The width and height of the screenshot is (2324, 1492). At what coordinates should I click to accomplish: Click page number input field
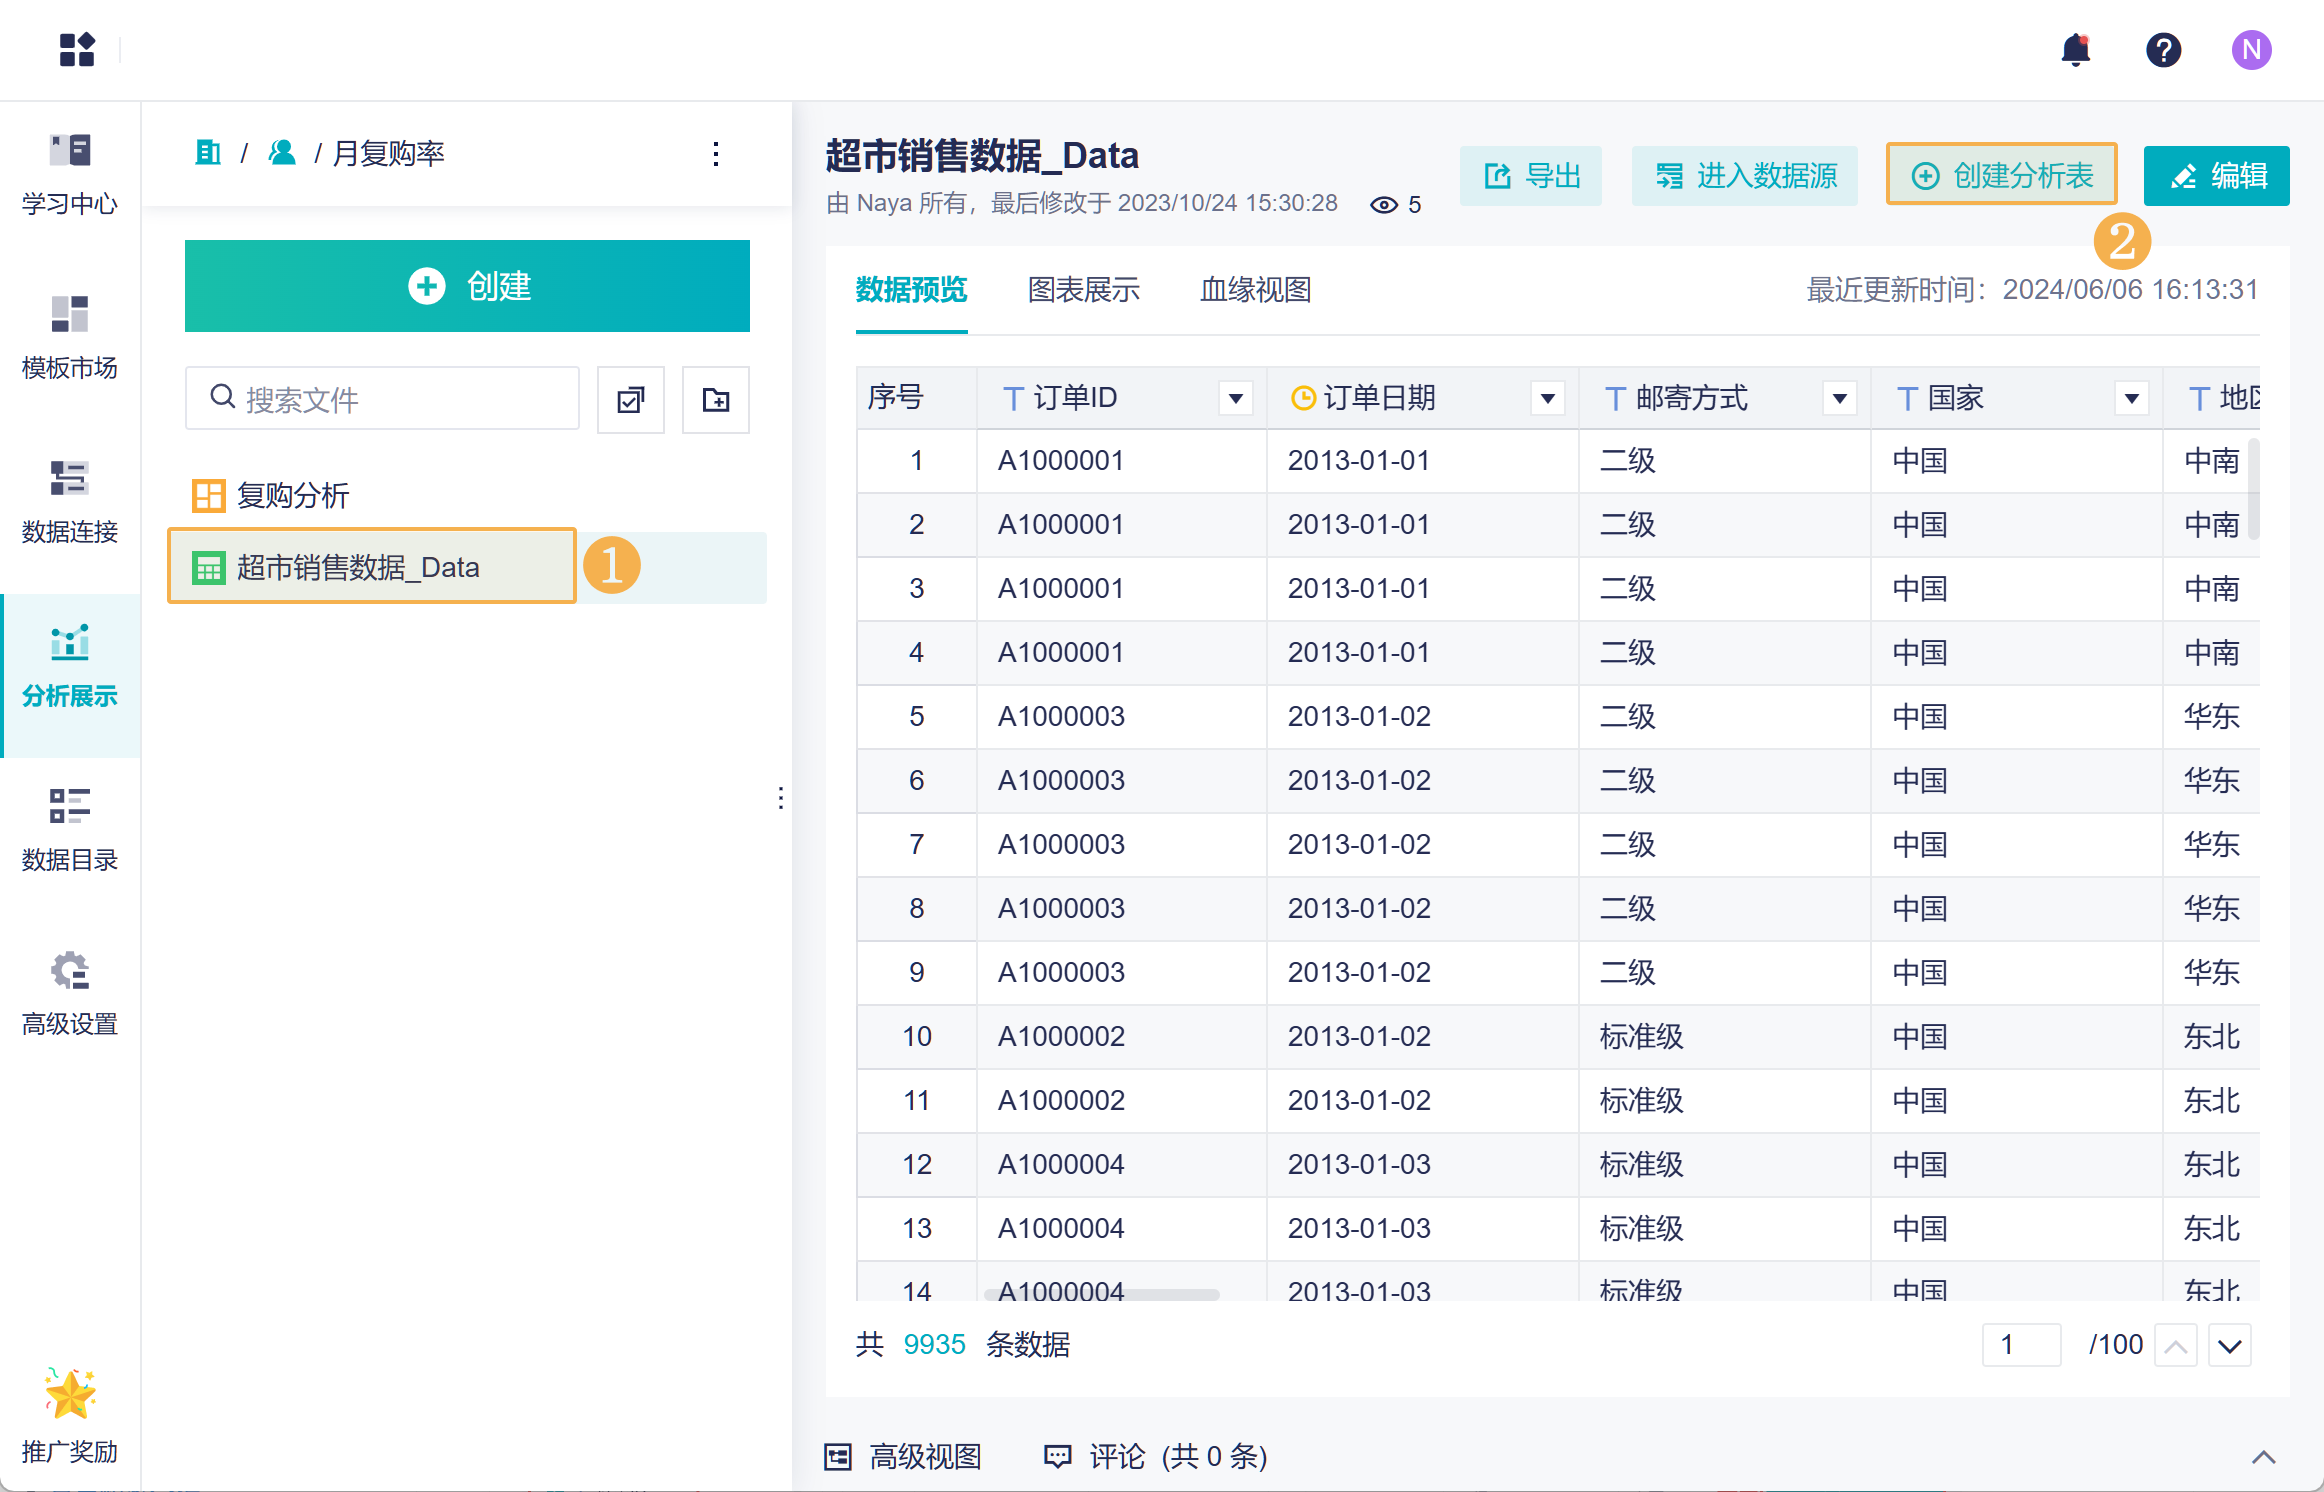pyautogui.click(x=2022, y=1345)
